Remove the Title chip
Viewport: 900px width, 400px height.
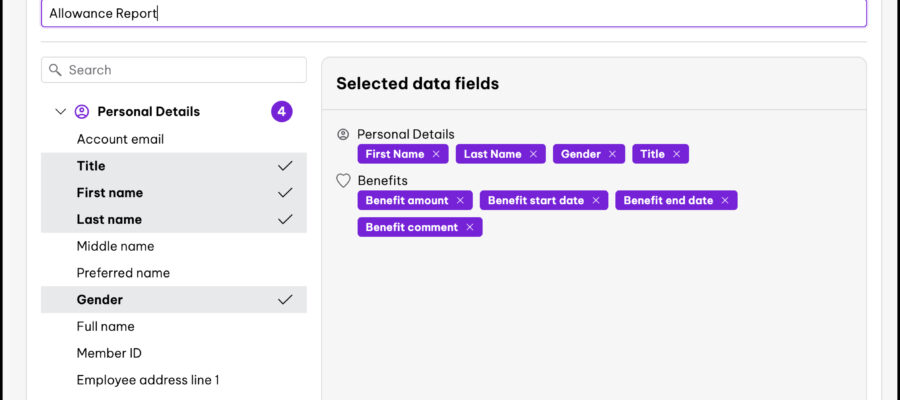pyautogui.click(x=676, y=154)
